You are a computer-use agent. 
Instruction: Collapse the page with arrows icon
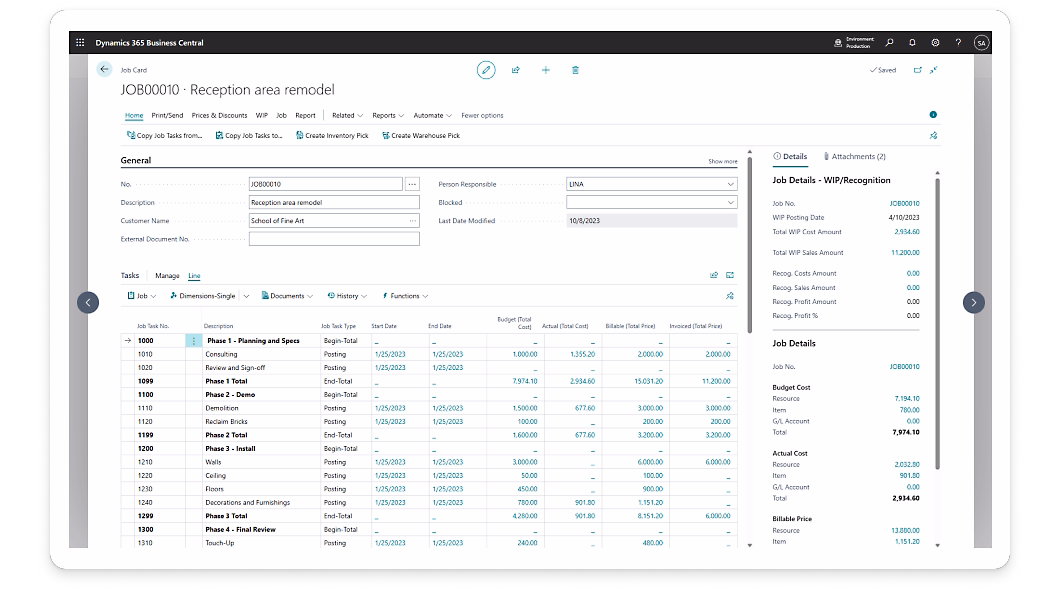pos(934,70)
